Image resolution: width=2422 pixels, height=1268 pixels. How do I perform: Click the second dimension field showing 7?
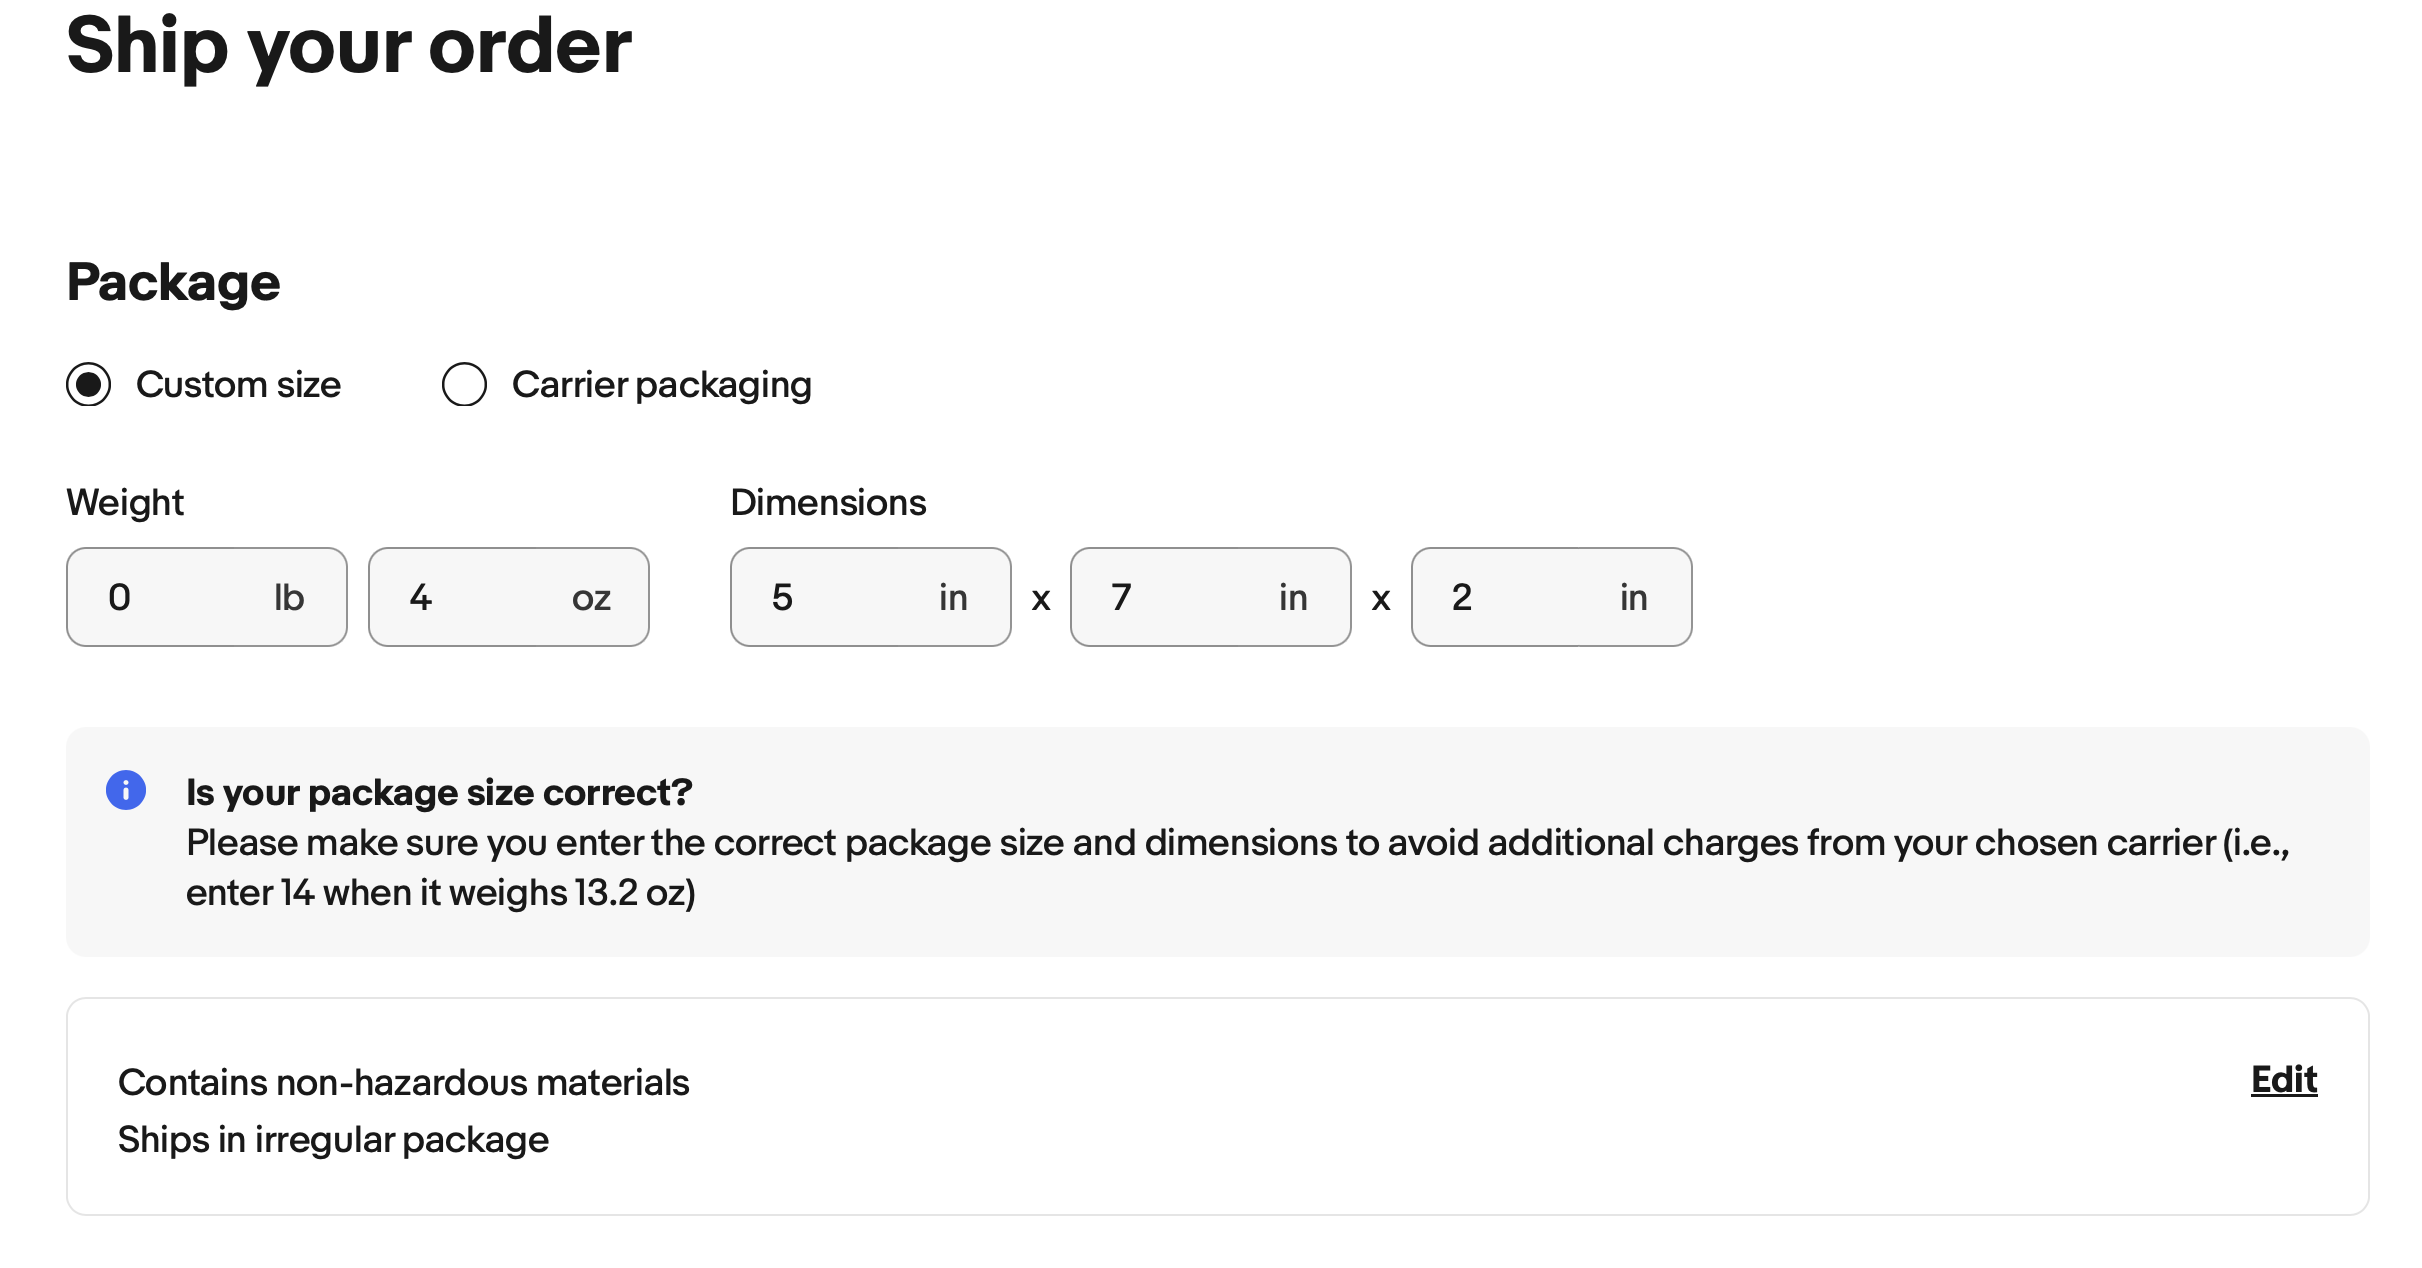pyautogui.click(x=1211, y=597)
